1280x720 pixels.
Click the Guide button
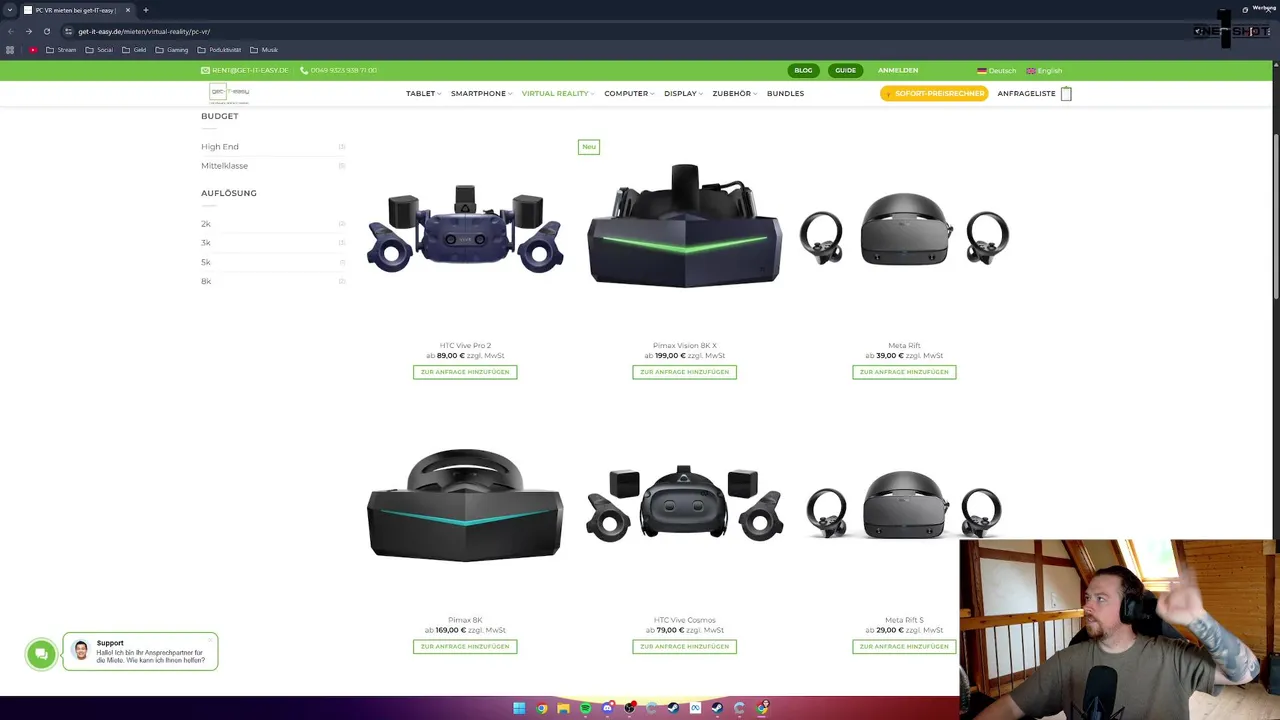(x=846, y=71)
